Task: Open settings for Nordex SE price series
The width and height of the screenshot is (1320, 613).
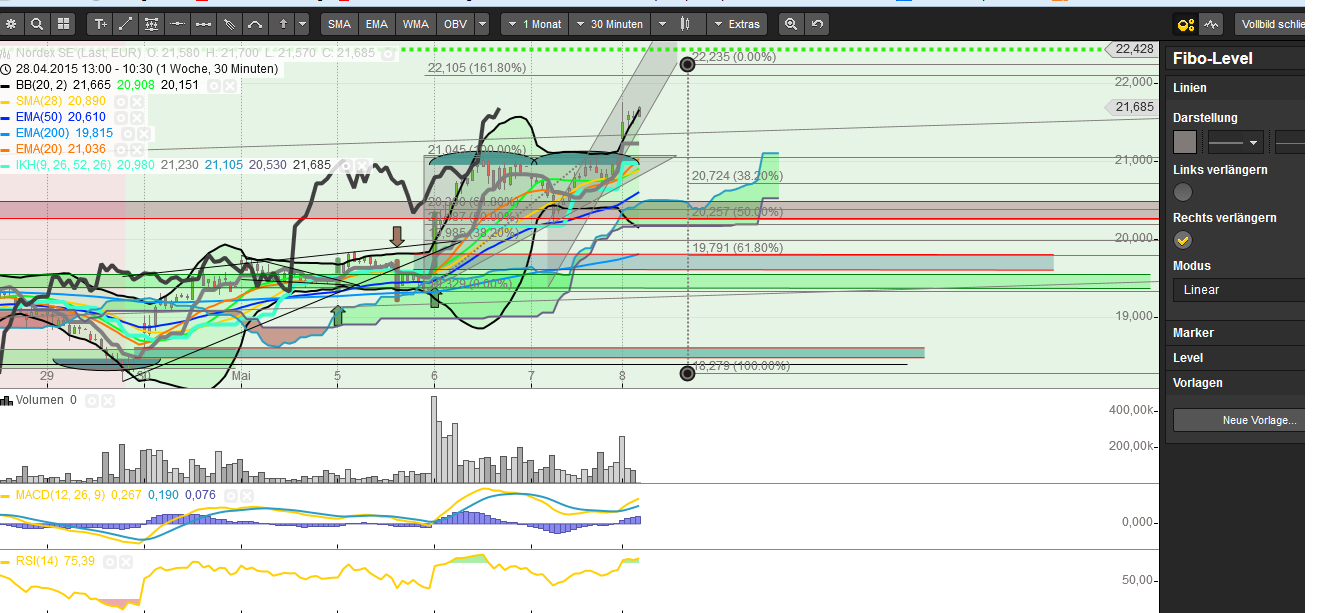Action: [x=389, y=53]
